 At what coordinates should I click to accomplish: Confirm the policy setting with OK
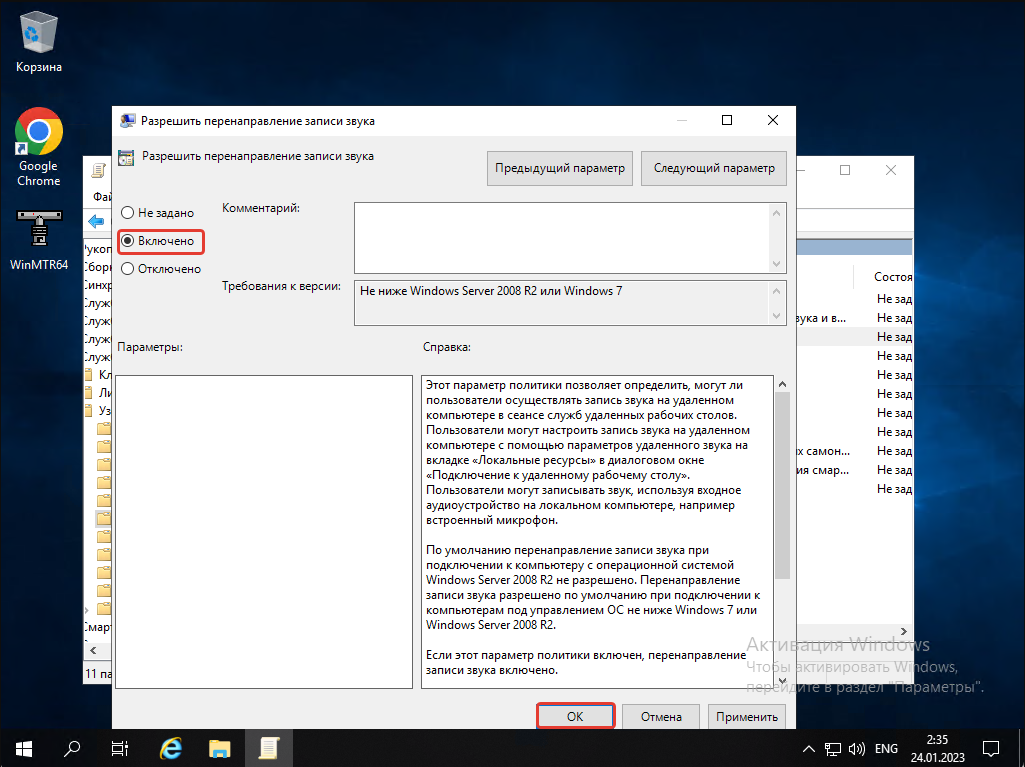(575, 717)
